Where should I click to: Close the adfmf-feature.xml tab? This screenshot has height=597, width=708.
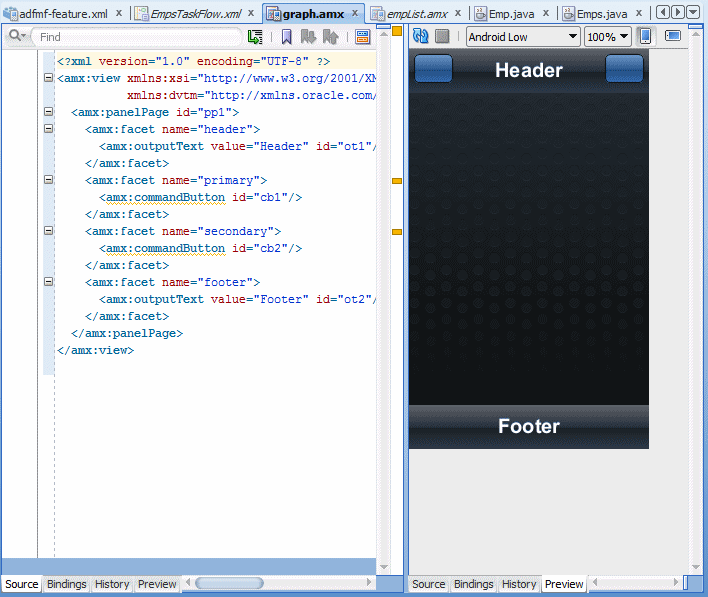pos(119,13)
